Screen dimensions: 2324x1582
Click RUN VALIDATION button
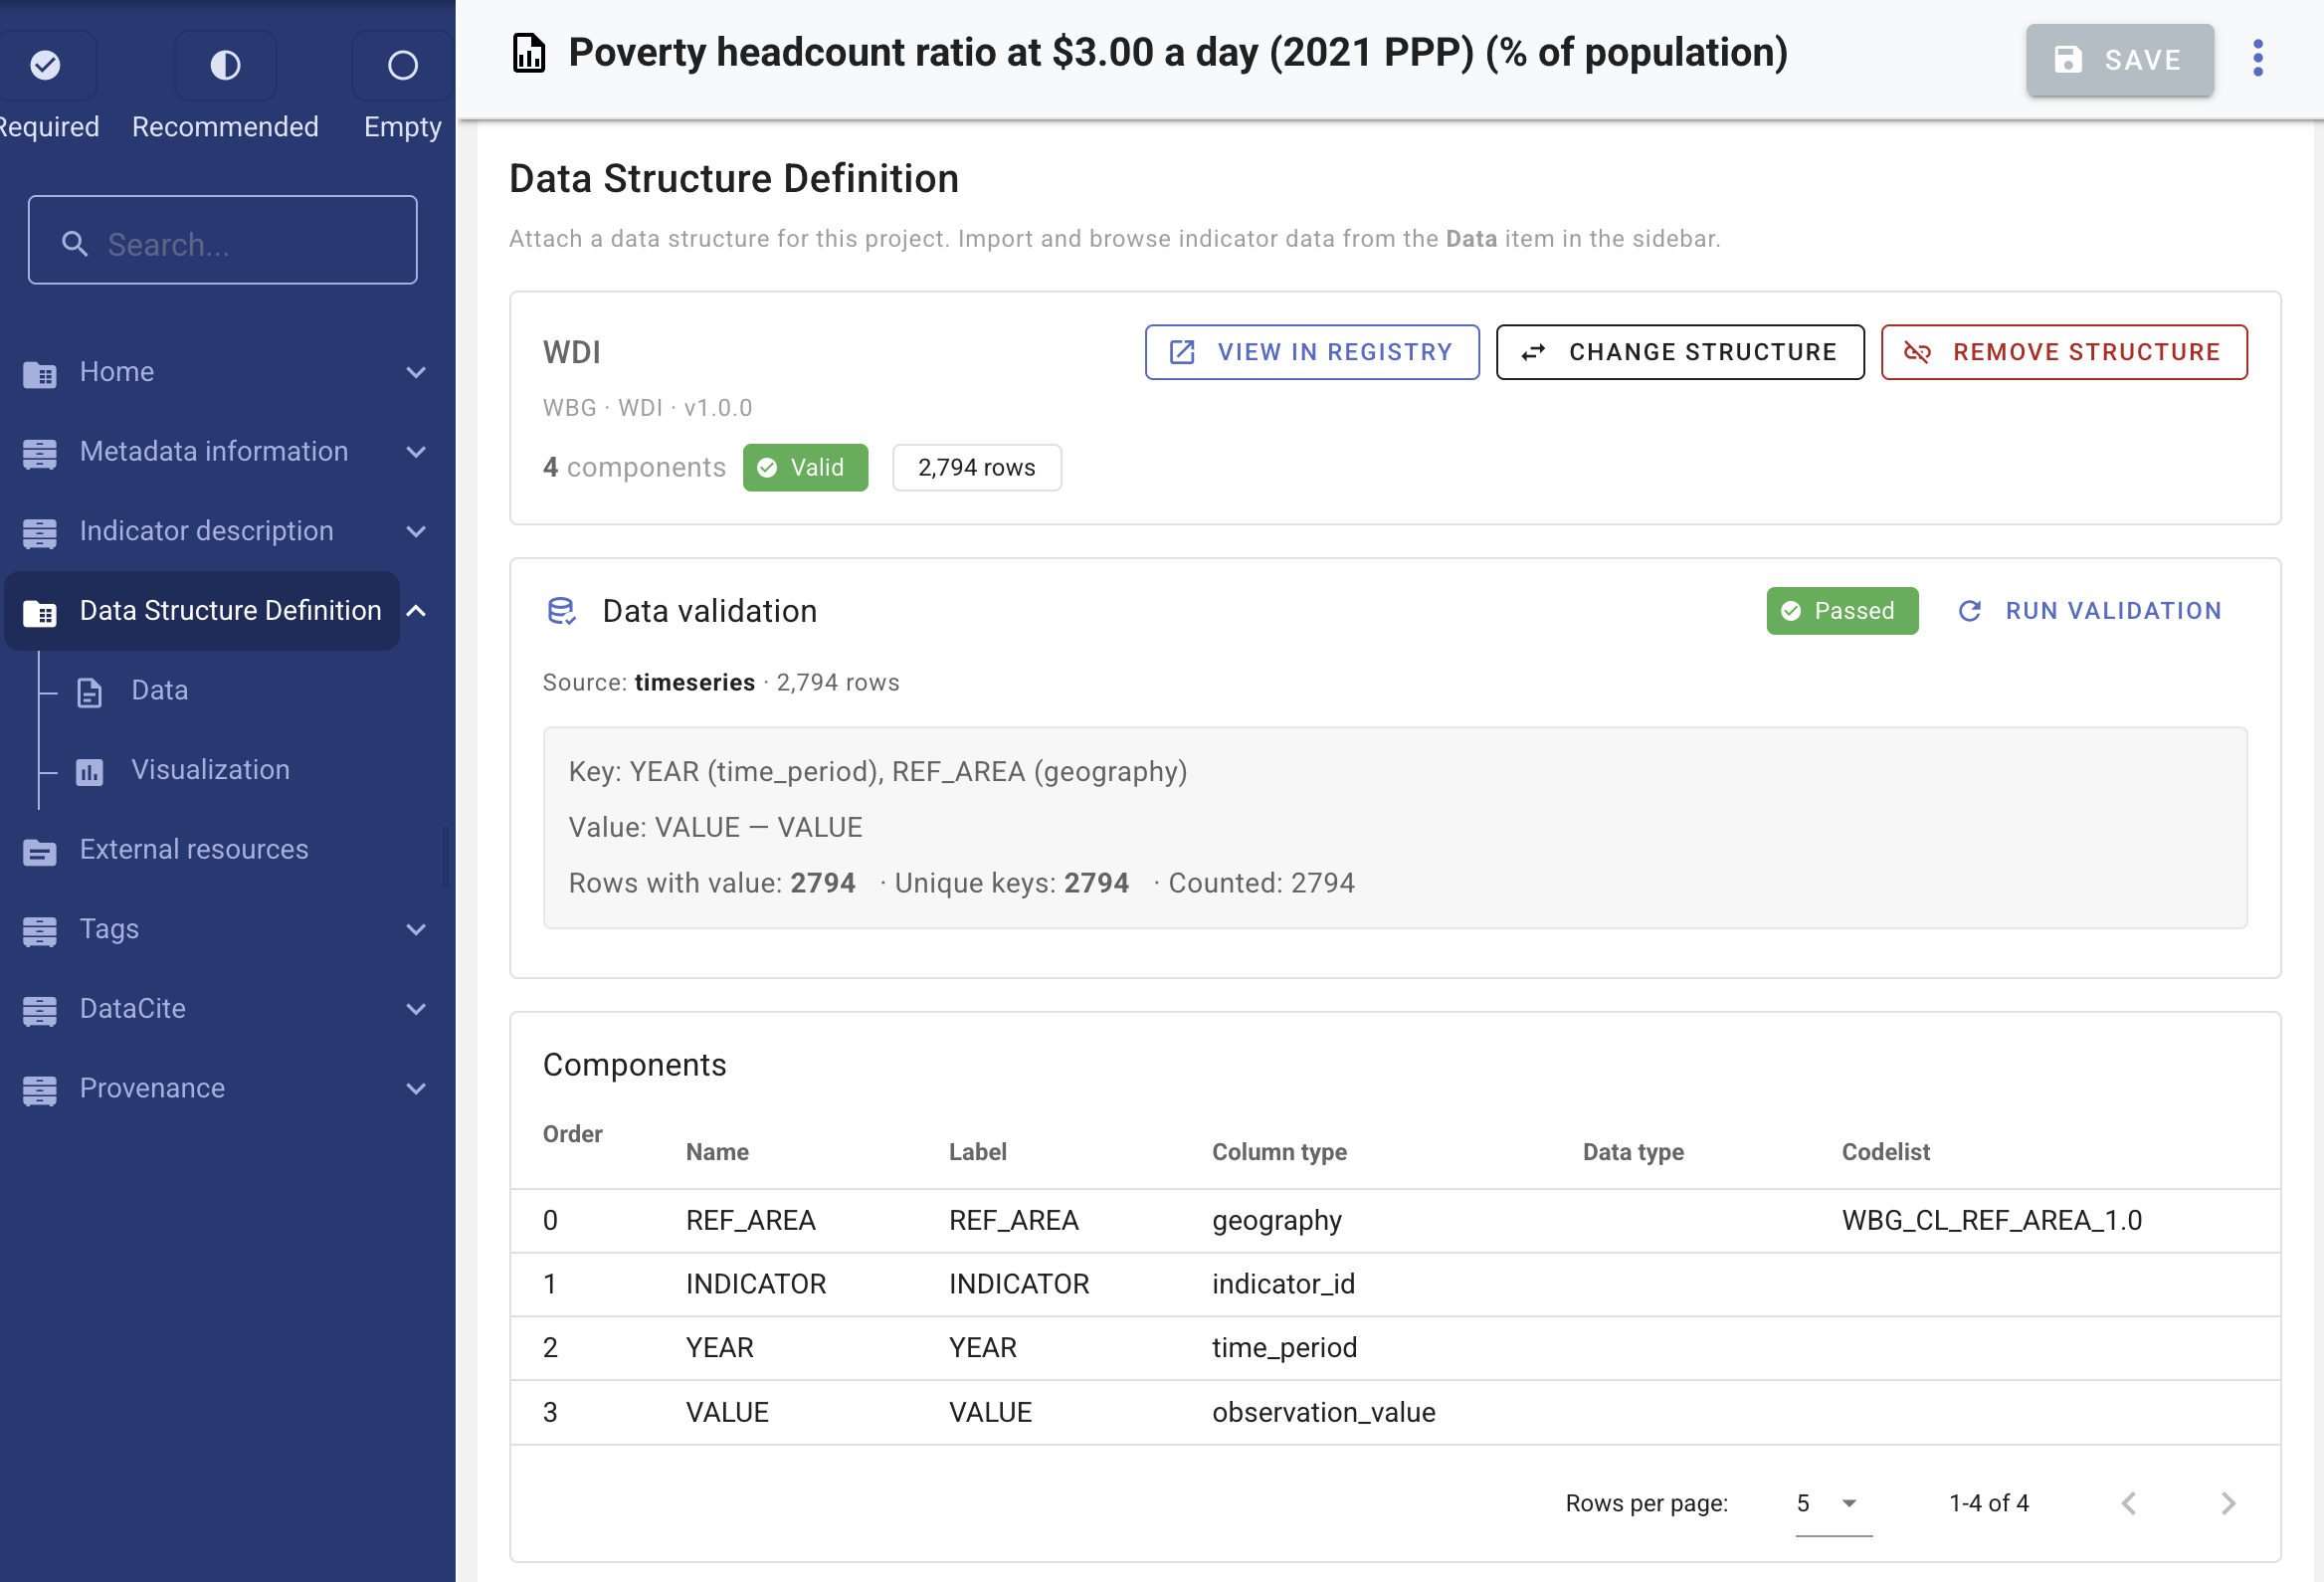point(2090,611)
